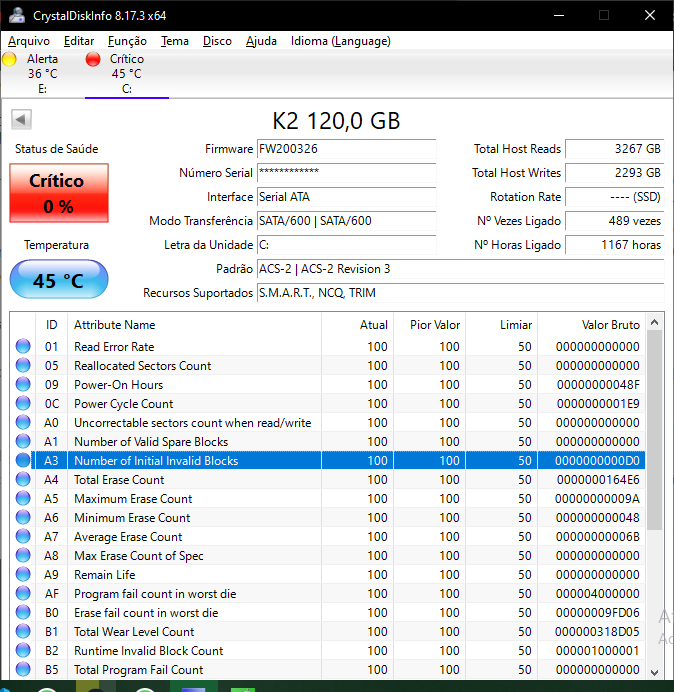The height and width of the screenshot is (692, 674).
Task: Click the Firmware field FW200326
Action: pos(346,149)
